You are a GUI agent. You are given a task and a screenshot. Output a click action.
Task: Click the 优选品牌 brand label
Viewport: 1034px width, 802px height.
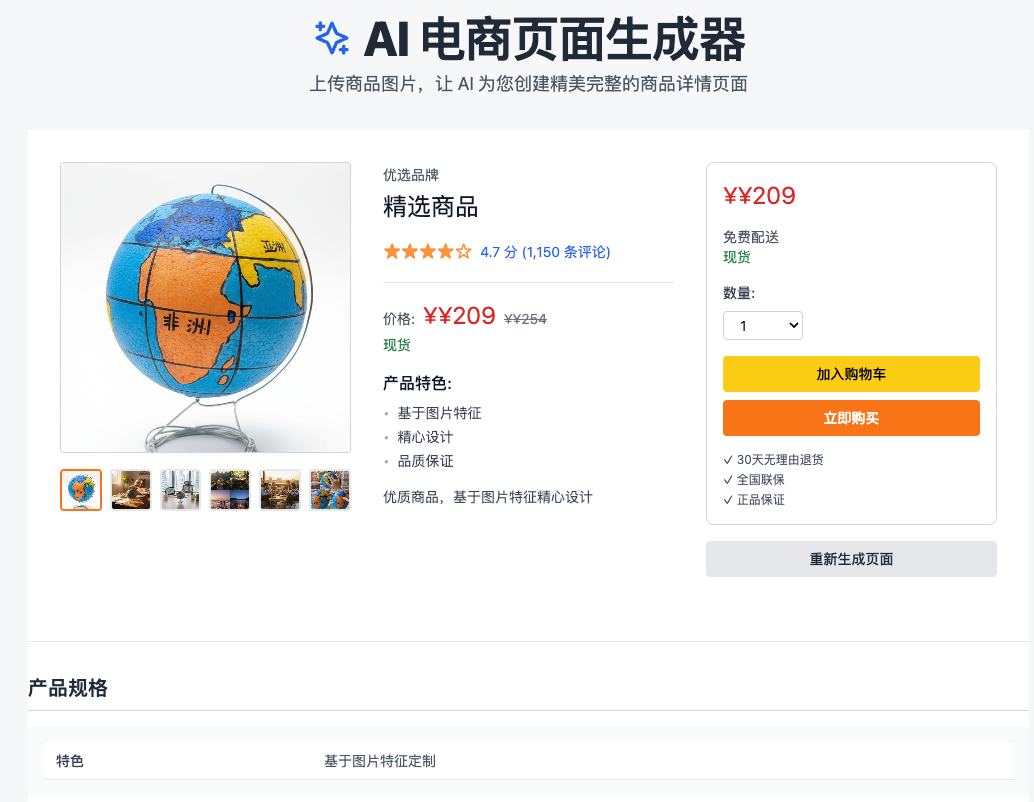411,175
